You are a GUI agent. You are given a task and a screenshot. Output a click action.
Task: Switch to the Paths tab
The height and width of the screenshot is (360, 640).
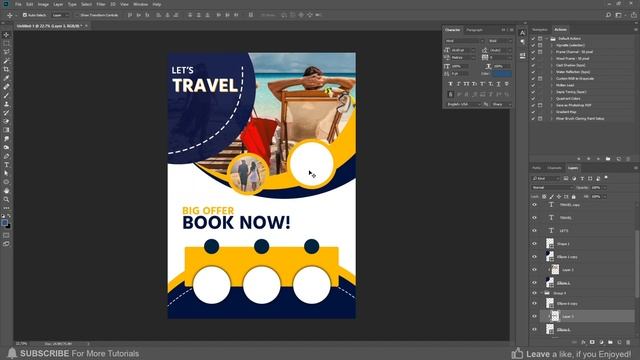(536, 168)
